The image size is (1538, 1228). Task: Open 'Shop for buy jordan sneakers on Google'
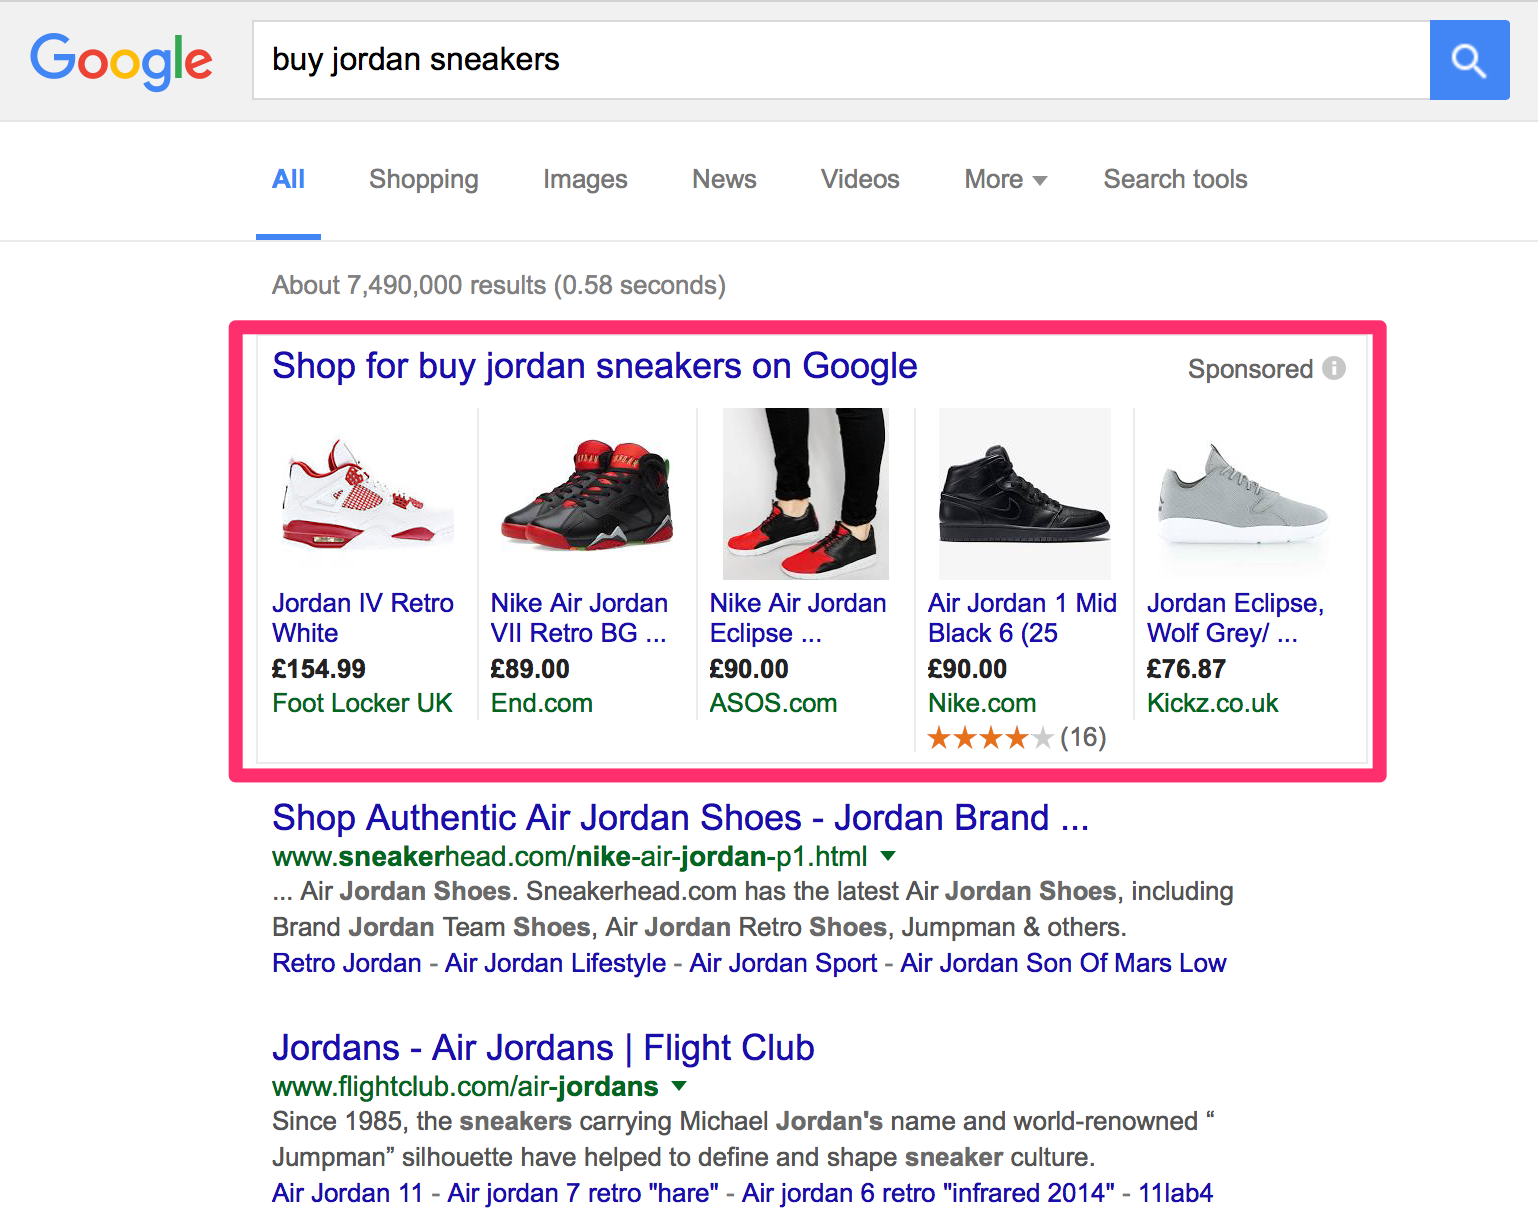coord(595,366)
